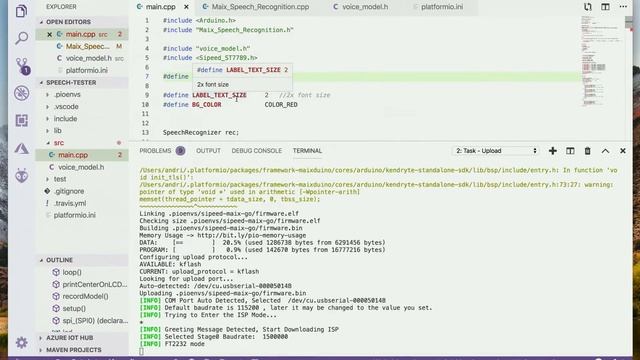Click the pio-memory-usage URL in terminal

251,235
